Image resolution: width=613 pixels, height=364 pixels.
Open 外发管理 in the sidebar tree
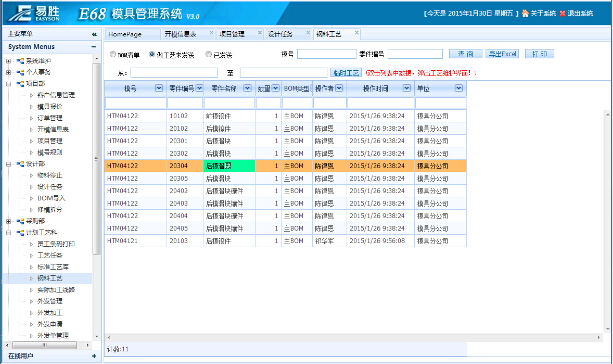click(50, 301)
